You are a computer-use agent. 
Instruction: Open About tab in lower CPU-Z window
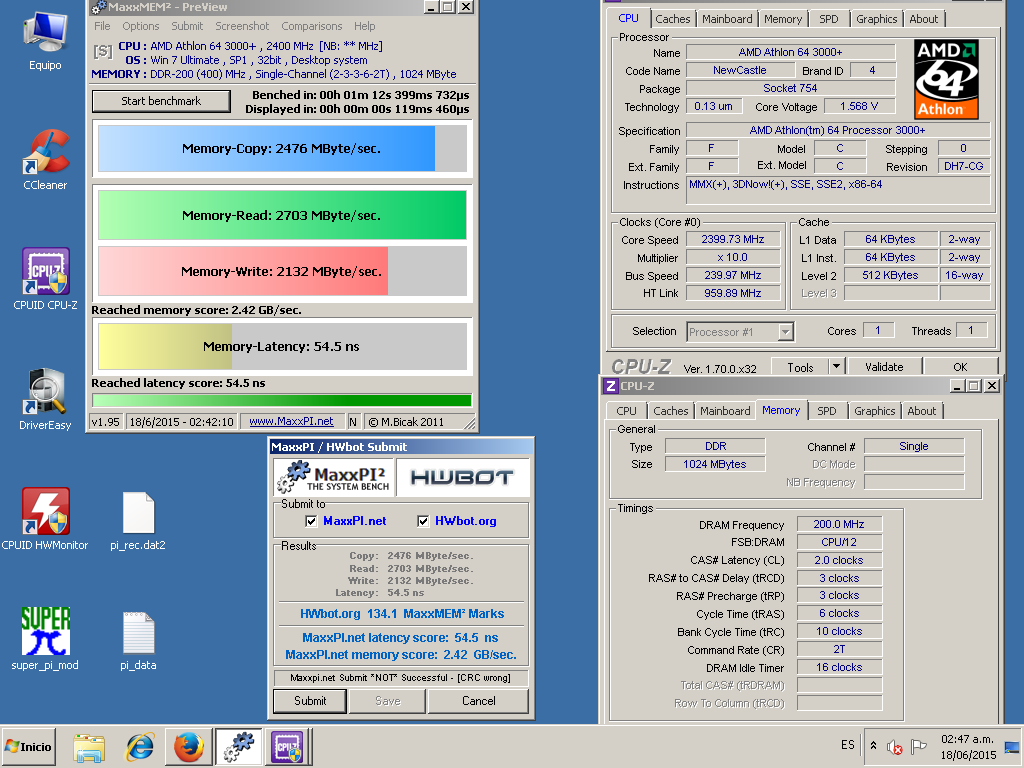point(921,411)
